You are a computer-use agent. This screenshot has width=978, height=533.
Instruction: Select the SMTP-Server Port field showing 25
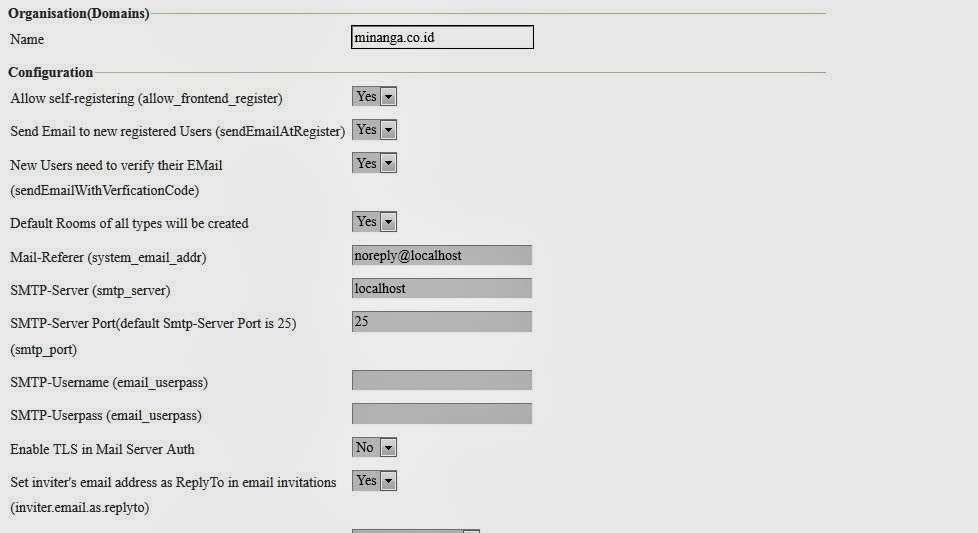coord(442,322)
